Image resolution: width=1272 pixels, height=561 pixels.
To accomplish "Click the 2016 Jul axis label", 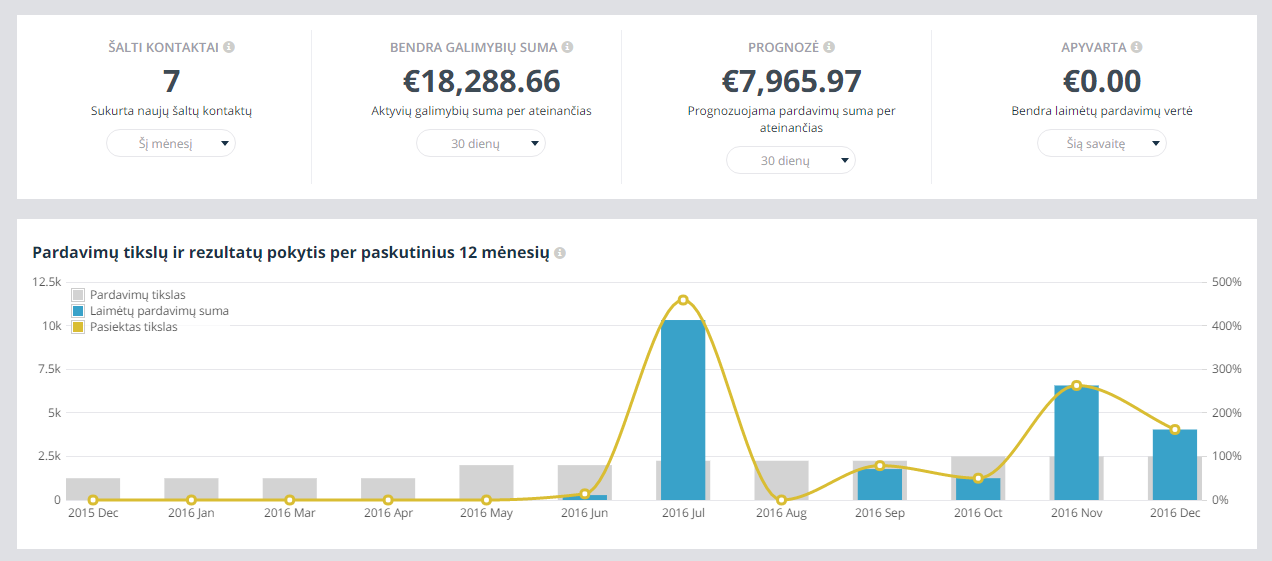I will (x=683, y=514).
